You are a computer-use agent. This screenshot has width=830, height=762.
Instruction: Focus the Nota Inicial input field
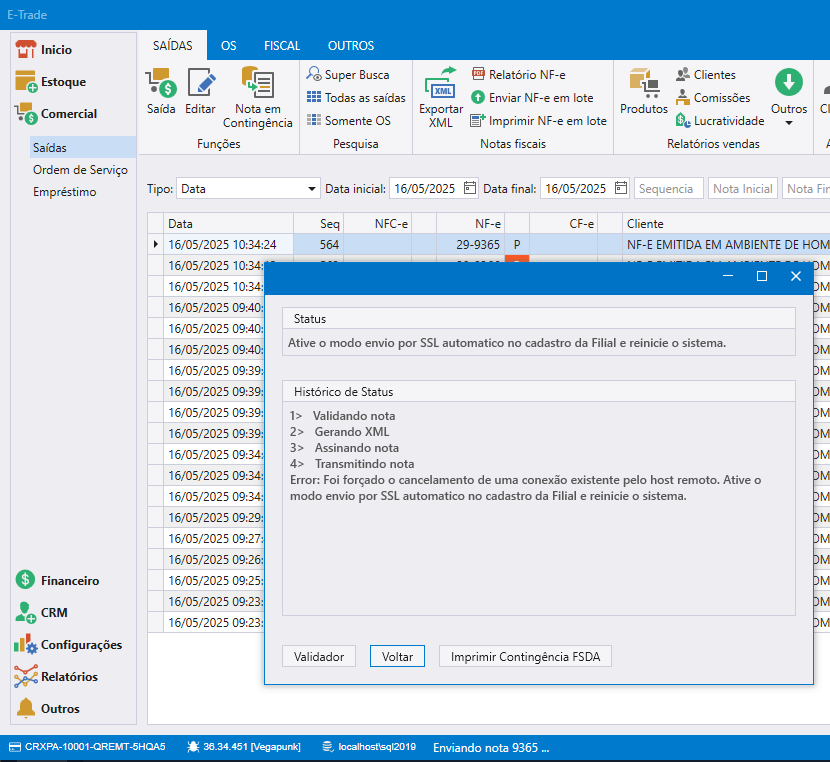pos(743,188)
